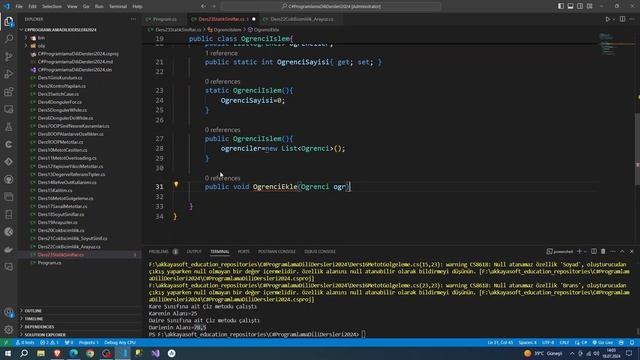The height and width of the screenshot is (360, 640).
Task: Open the Help menu
Action: pos(138,6)
